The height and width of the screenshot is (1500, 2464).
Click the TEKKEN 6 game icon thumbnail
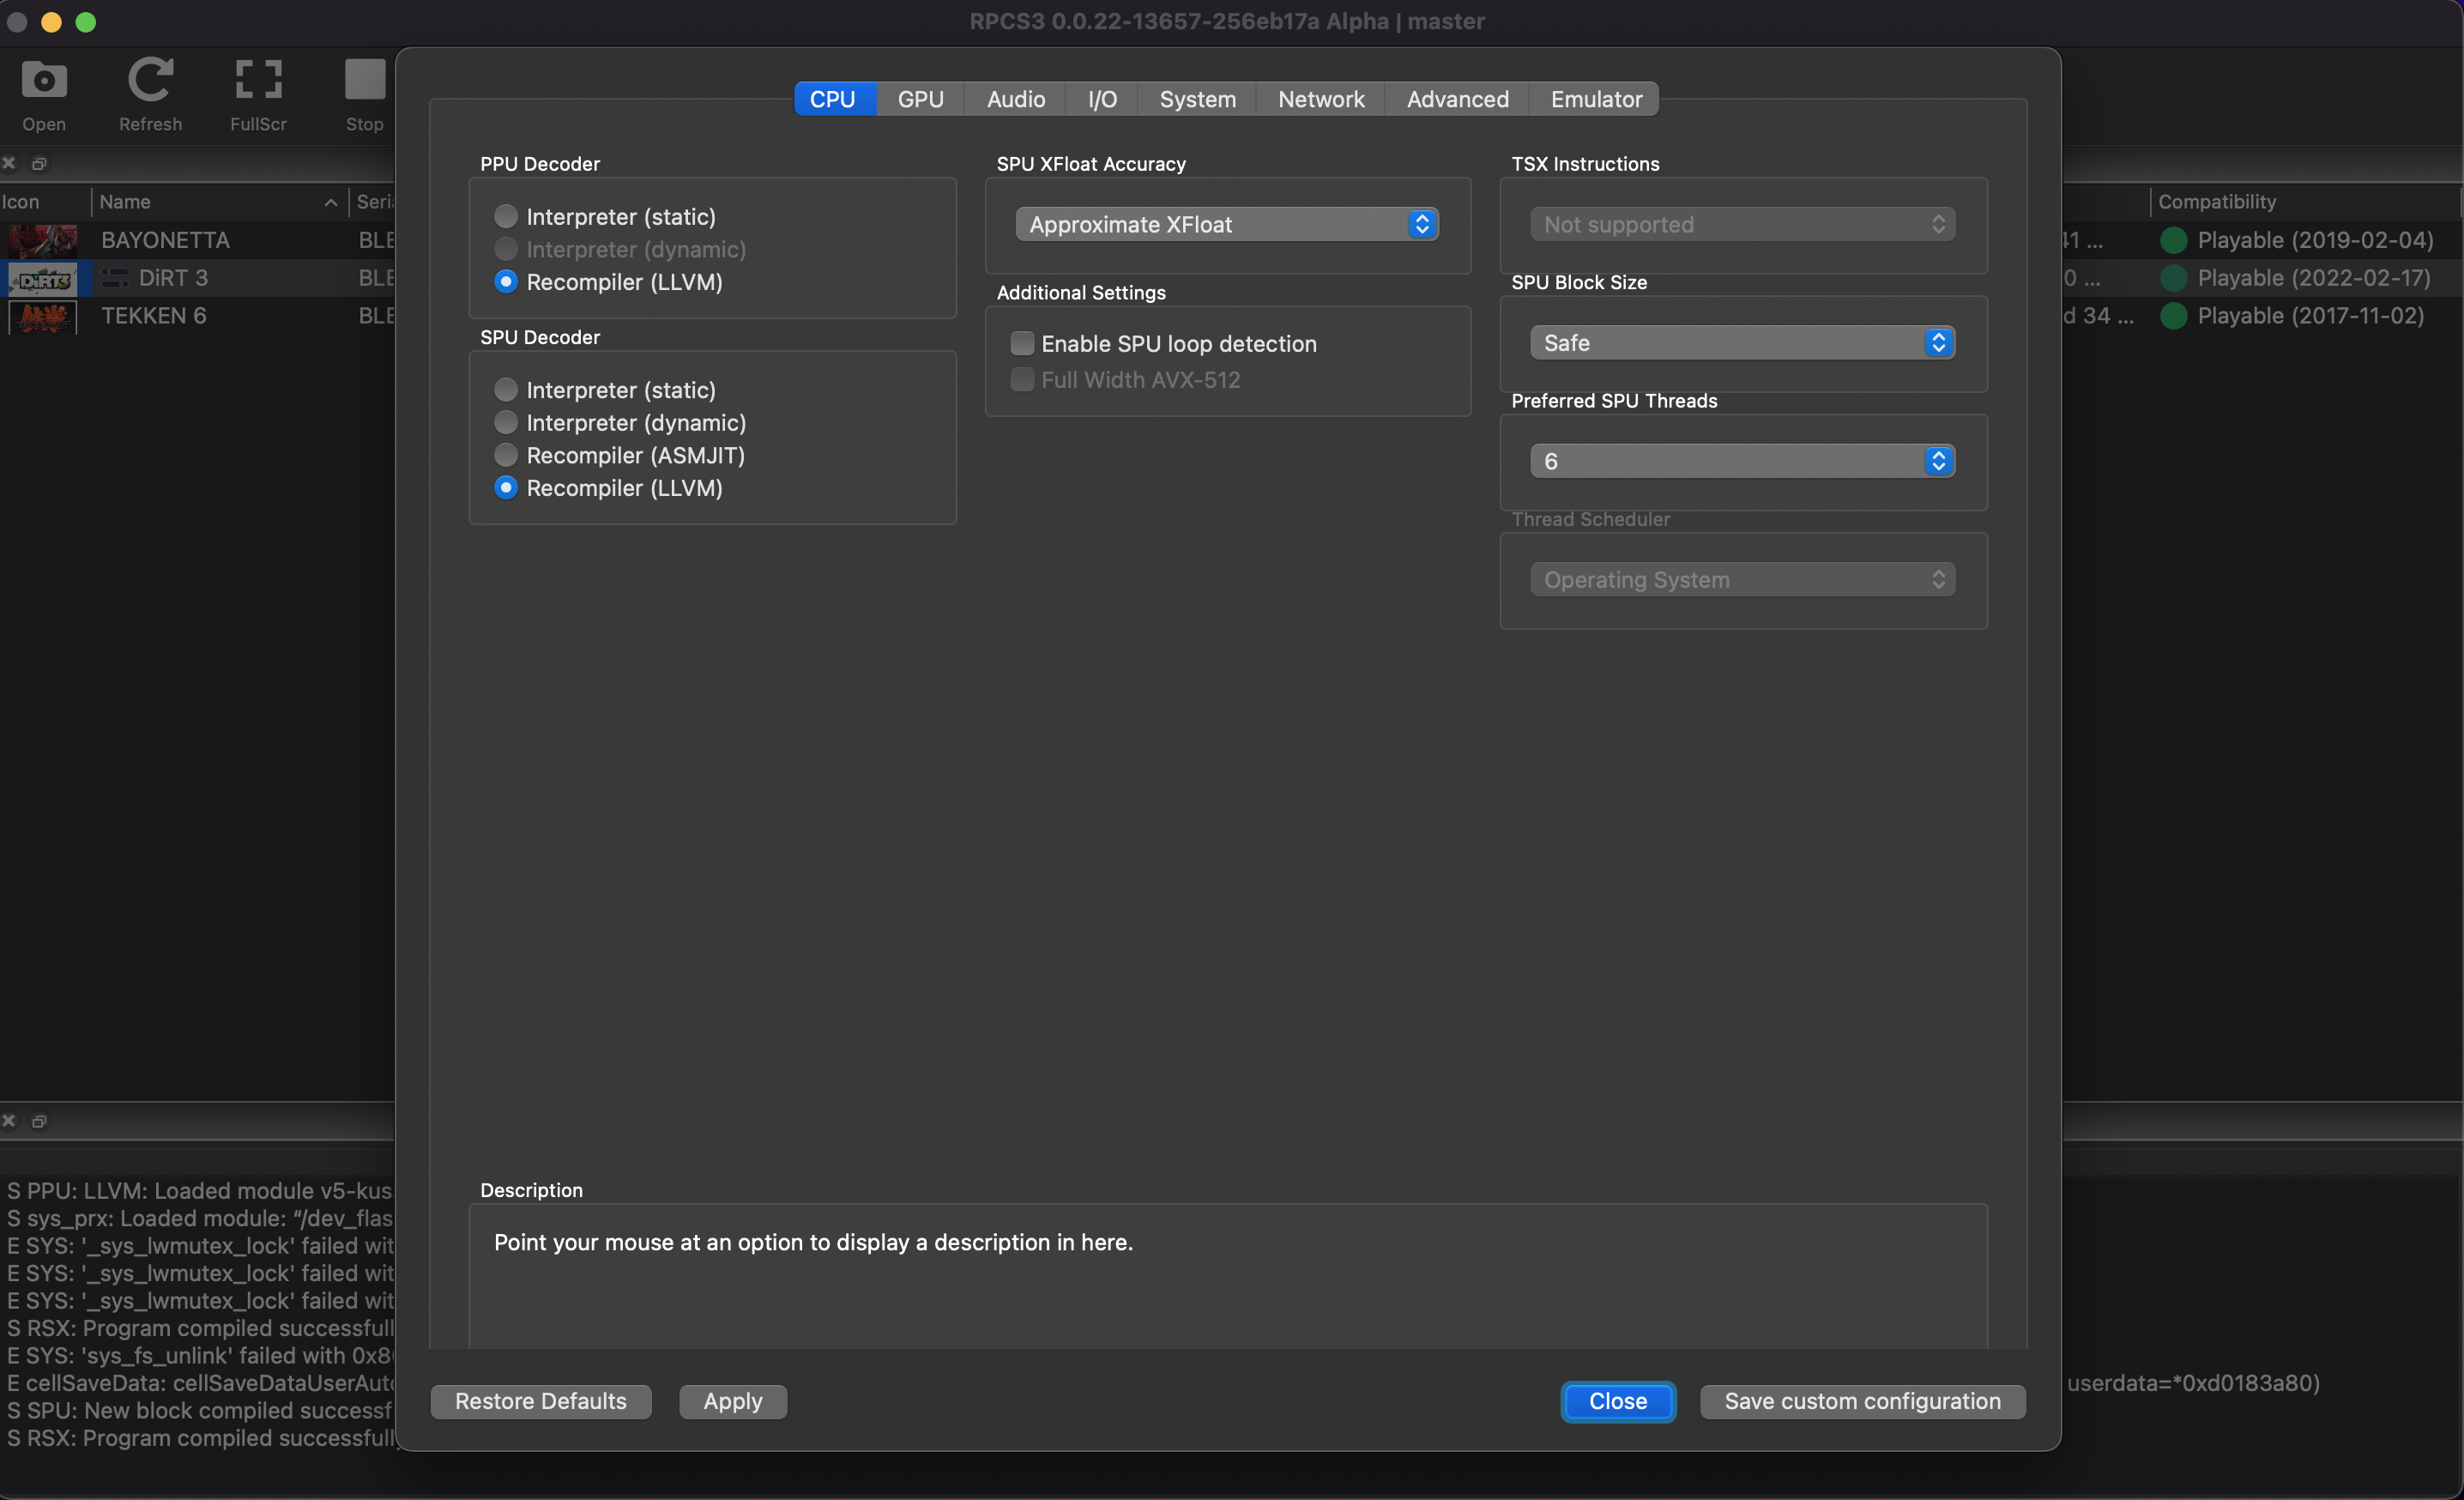(x=43, y=317)
